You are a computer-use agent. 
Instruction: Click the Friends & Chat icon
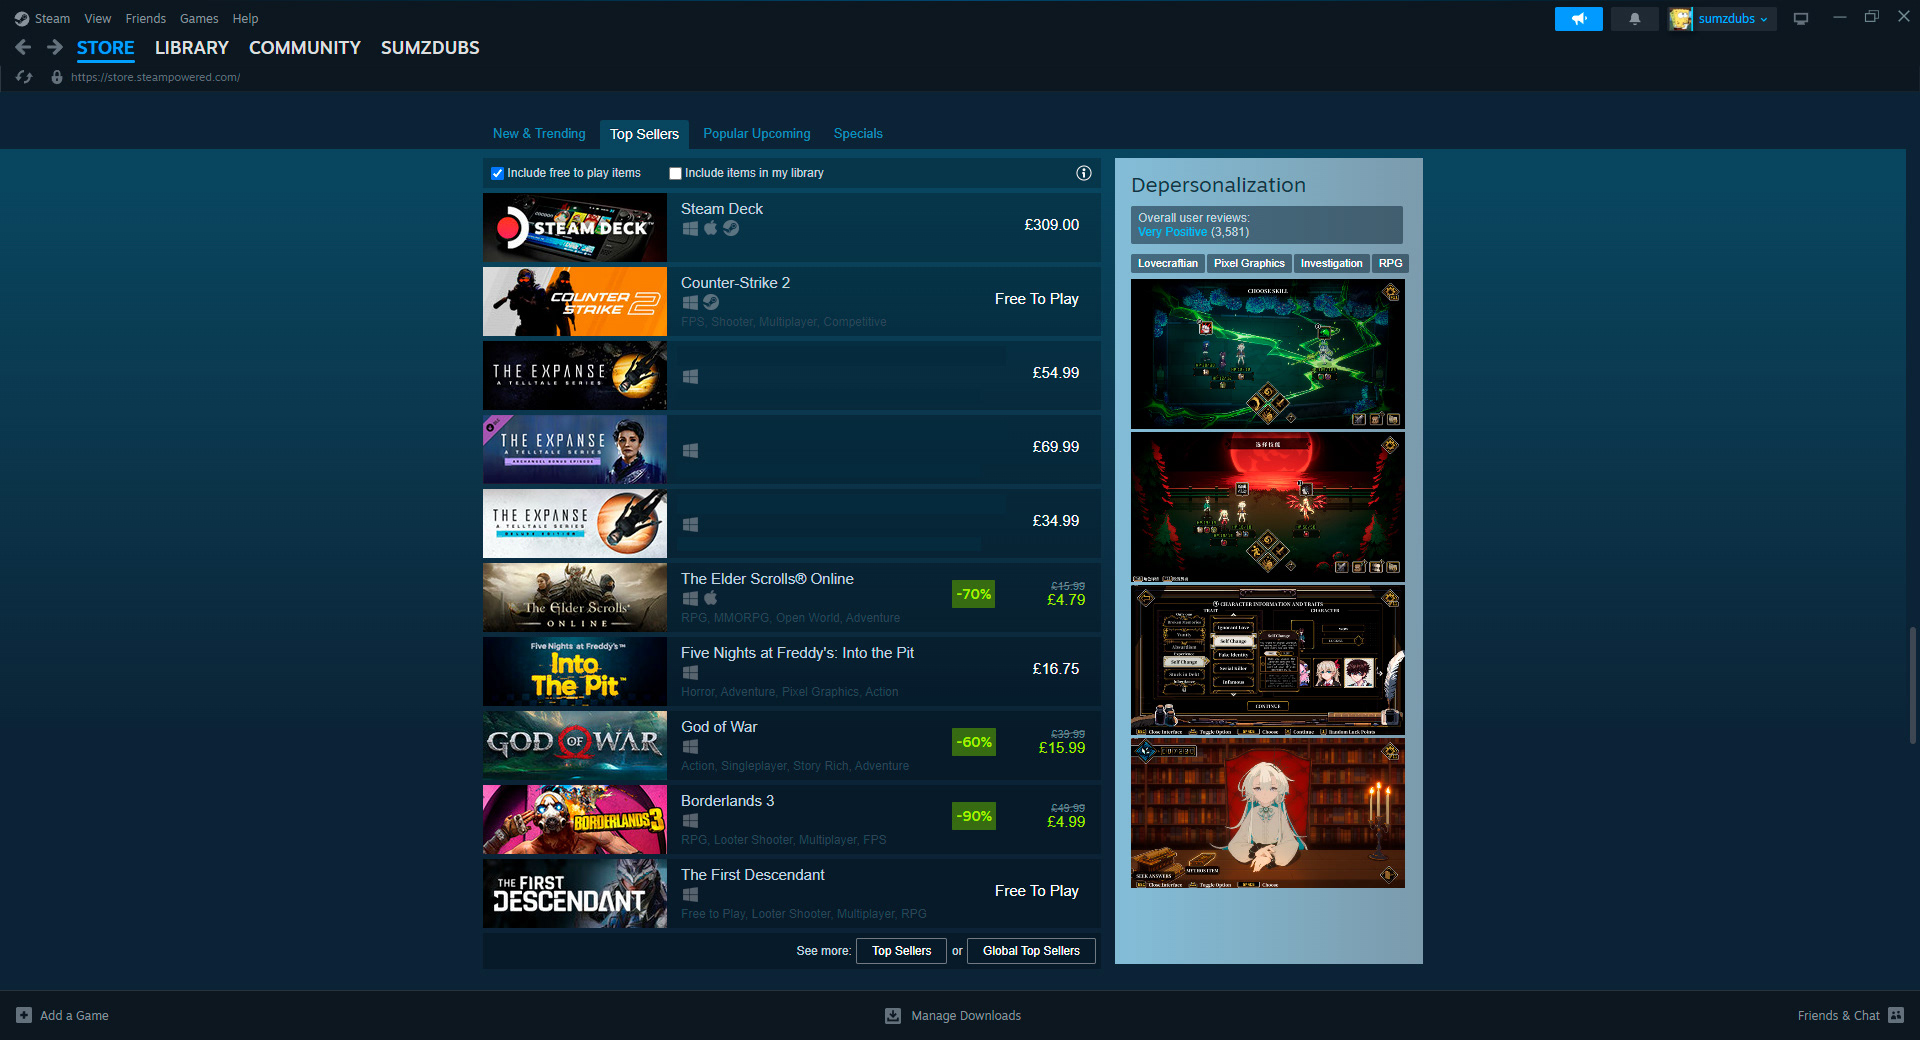[x=1896, y=1015]
